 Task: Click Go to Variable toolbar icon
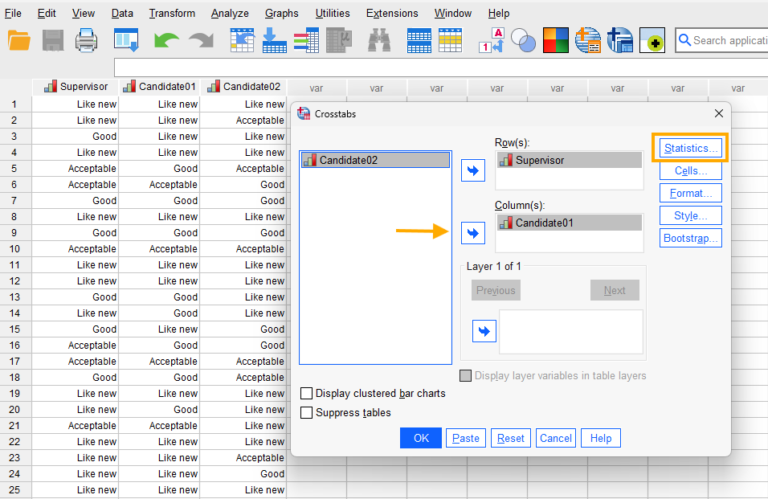[274, 40]
